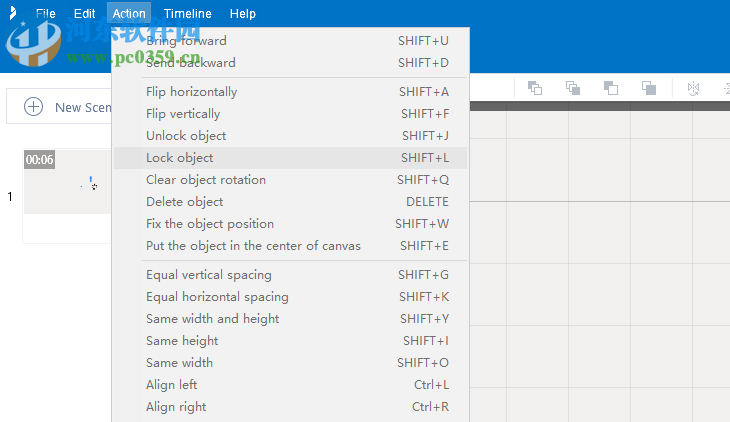This screenshot has width=730, height=422.
Task: Select Equal vertical spacing option
Action: coord(209,275)
